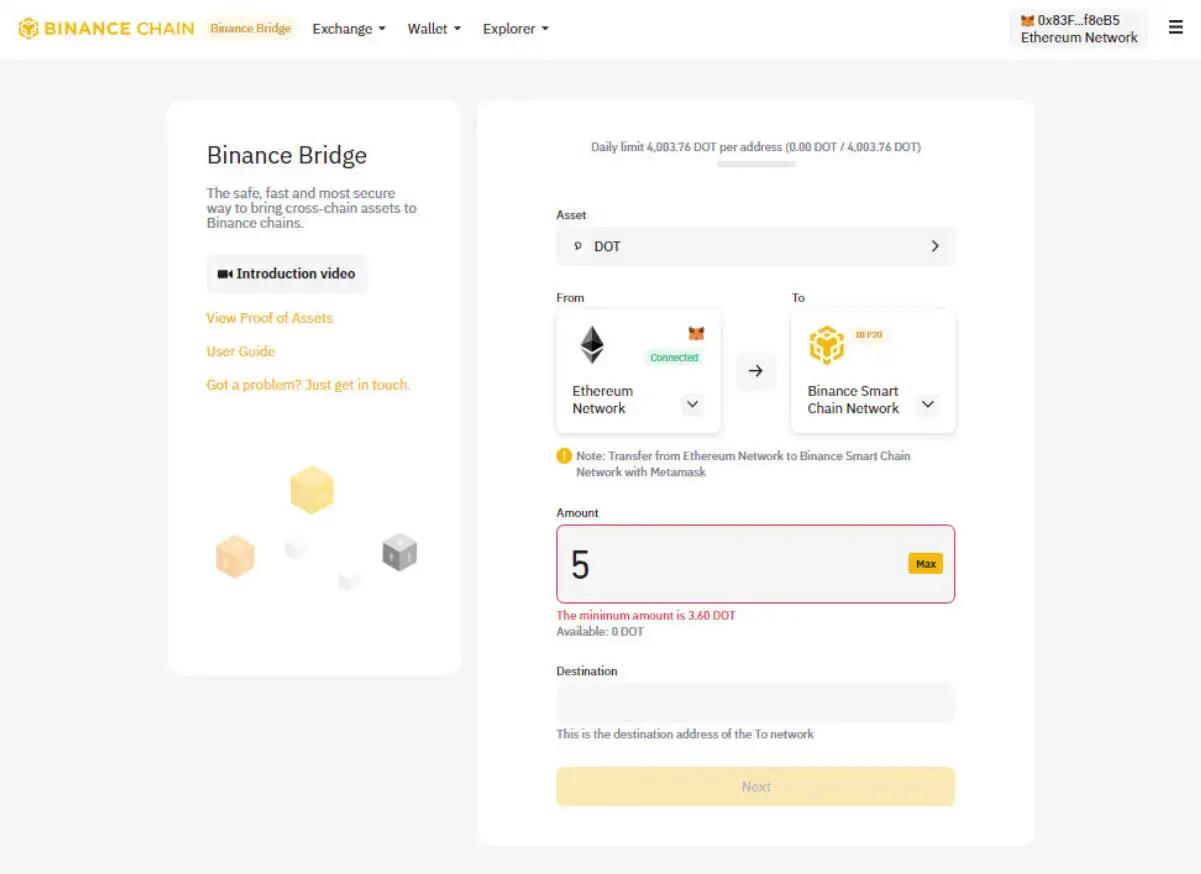Image resolution: width=1201 pixels, height=874 pixels.
Task: Click the Max amount button
Action: (x=926, y=564)
